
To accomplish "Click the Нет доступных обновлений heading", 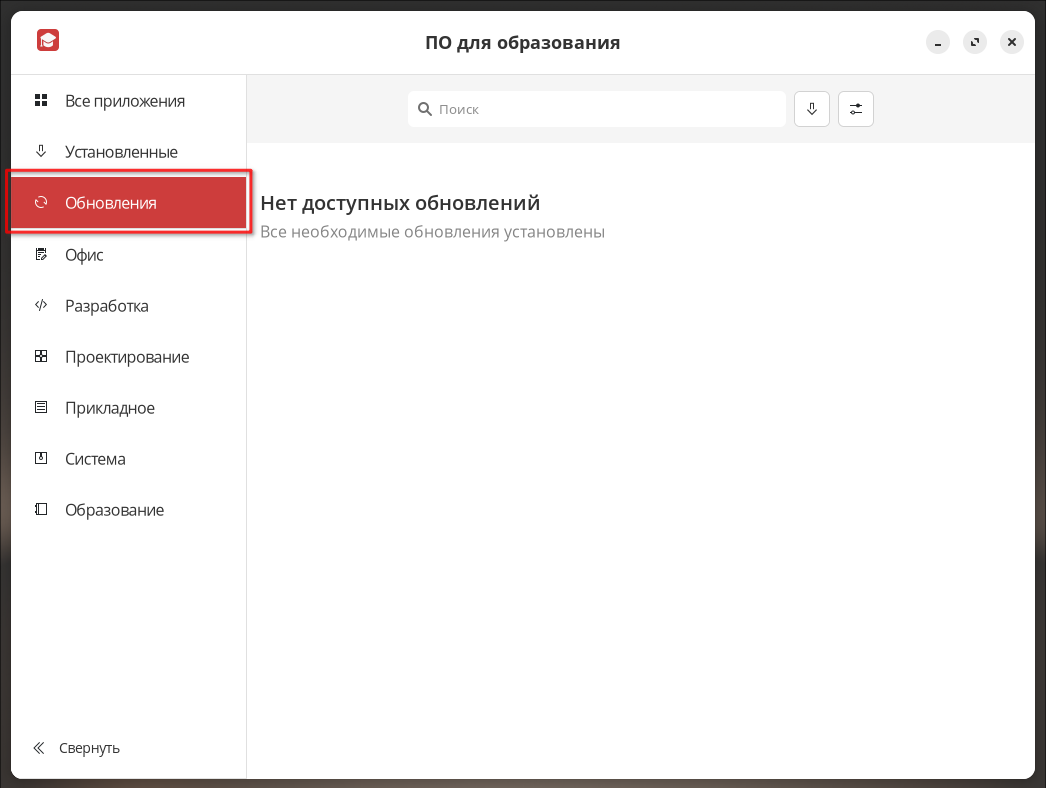I will (x=400, y=203).
